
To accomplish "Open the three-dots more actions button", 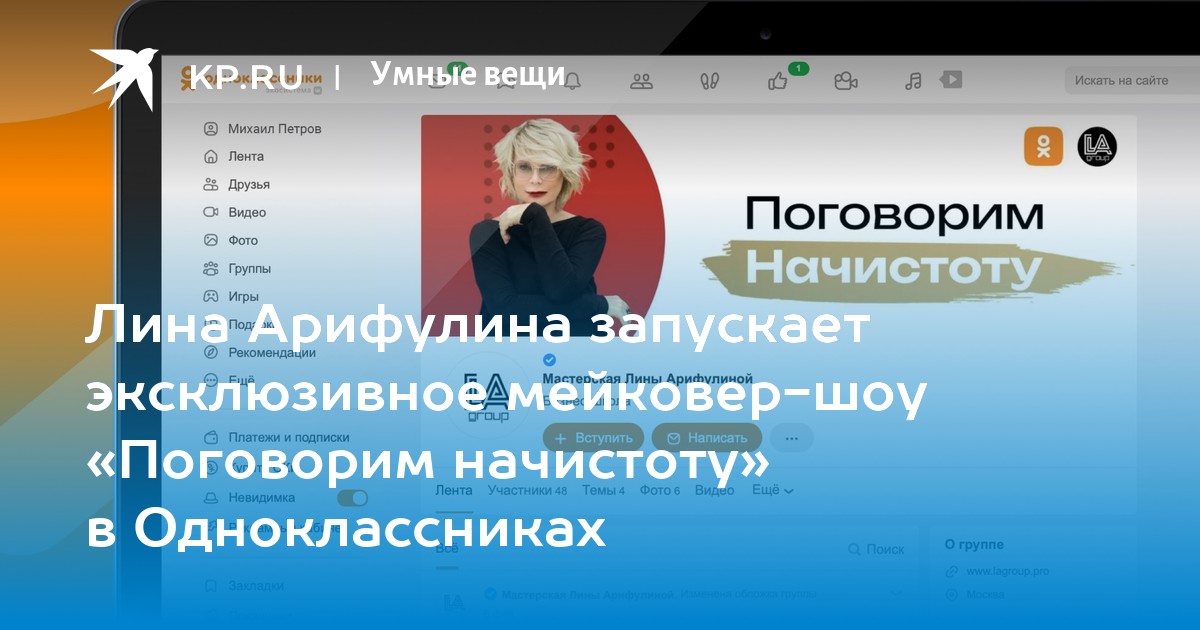I will tap(792, 437).
